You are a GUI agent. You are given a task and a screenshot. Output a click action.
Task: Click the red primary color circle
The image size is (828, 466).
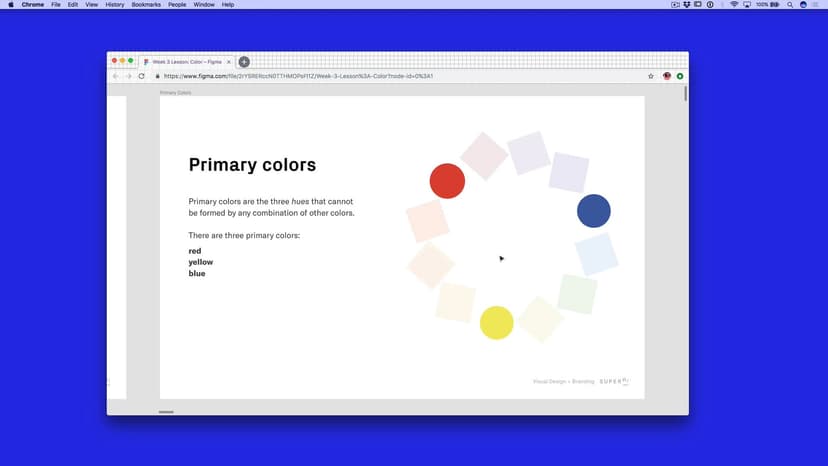[x=447, y=181]
